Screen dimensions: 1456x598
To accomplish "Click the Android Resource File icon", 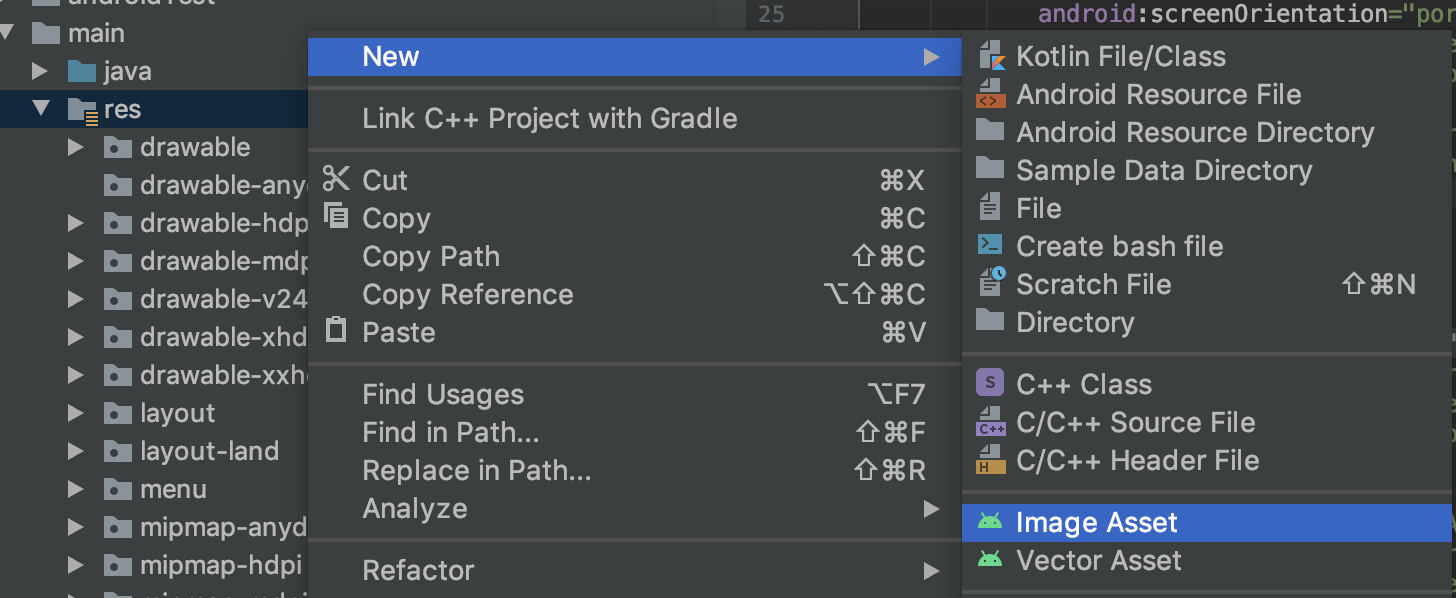I will (990, 94).
